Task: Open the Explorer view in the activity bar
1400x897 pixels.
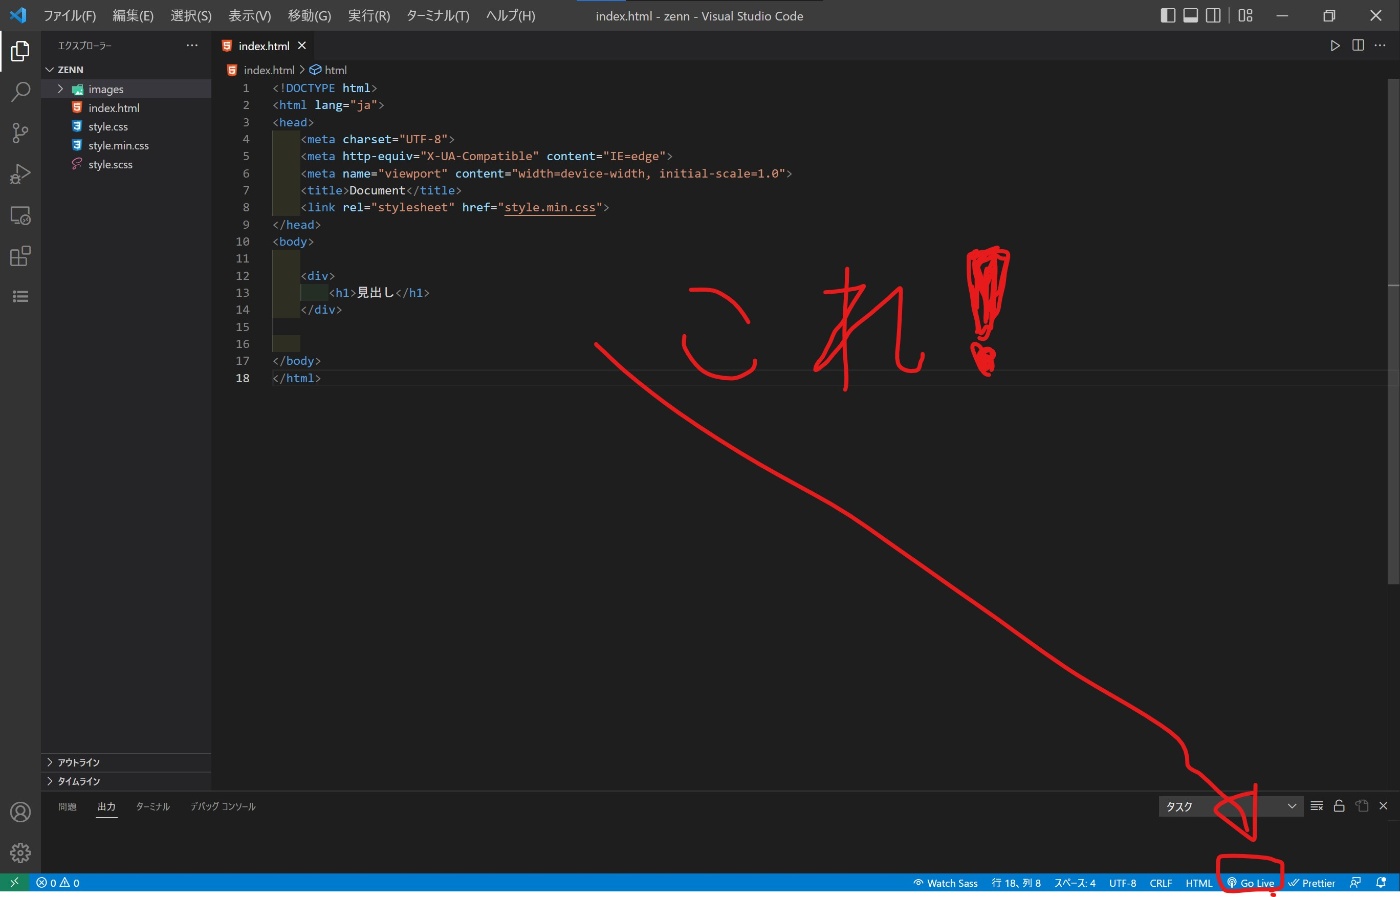Action: [20, 51]
